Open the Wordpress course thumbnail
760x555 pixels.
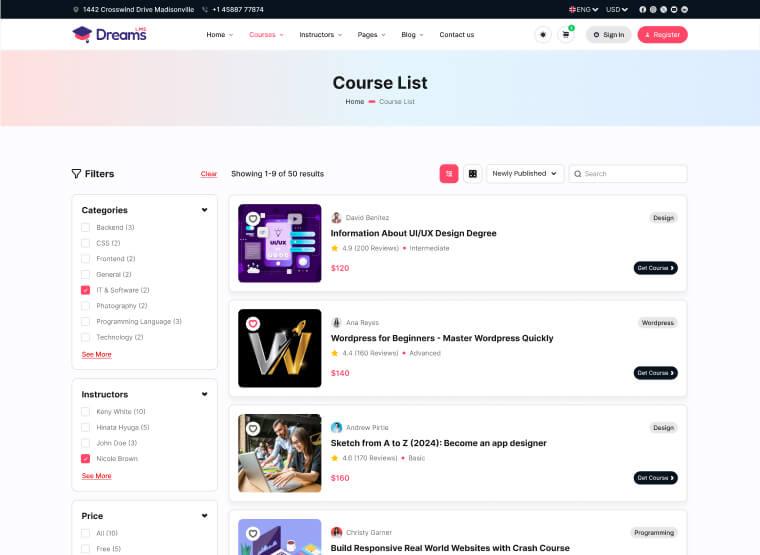[x=280, y=348]
